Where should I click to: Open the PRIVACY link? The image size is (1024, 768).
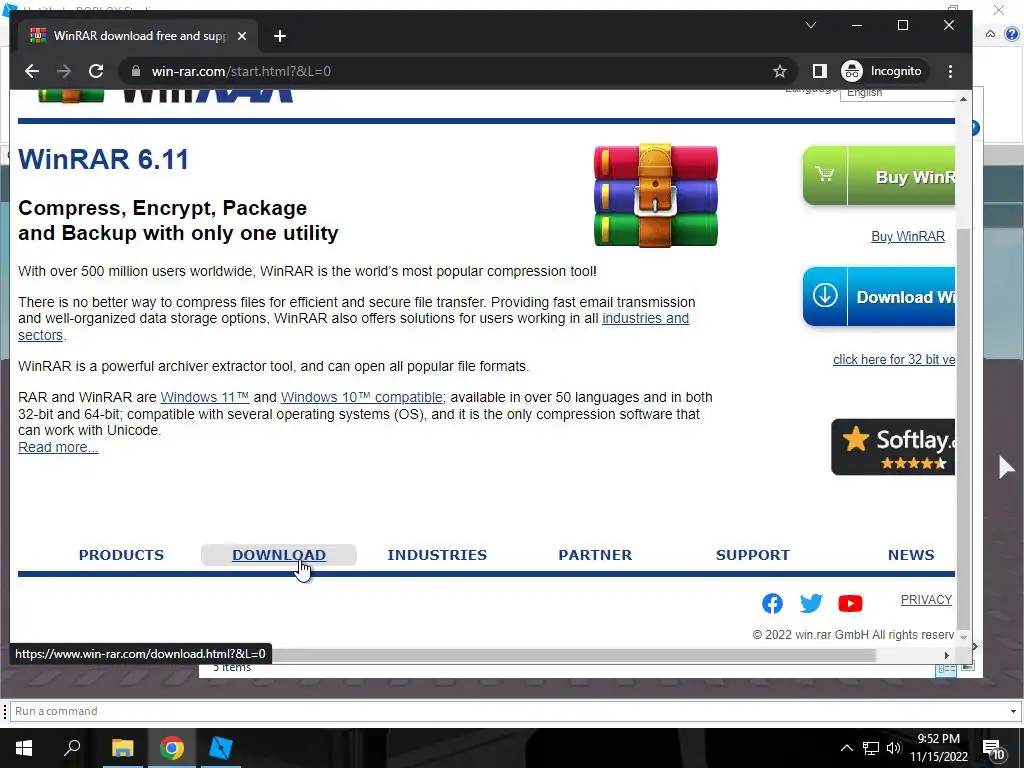point(926,600)
